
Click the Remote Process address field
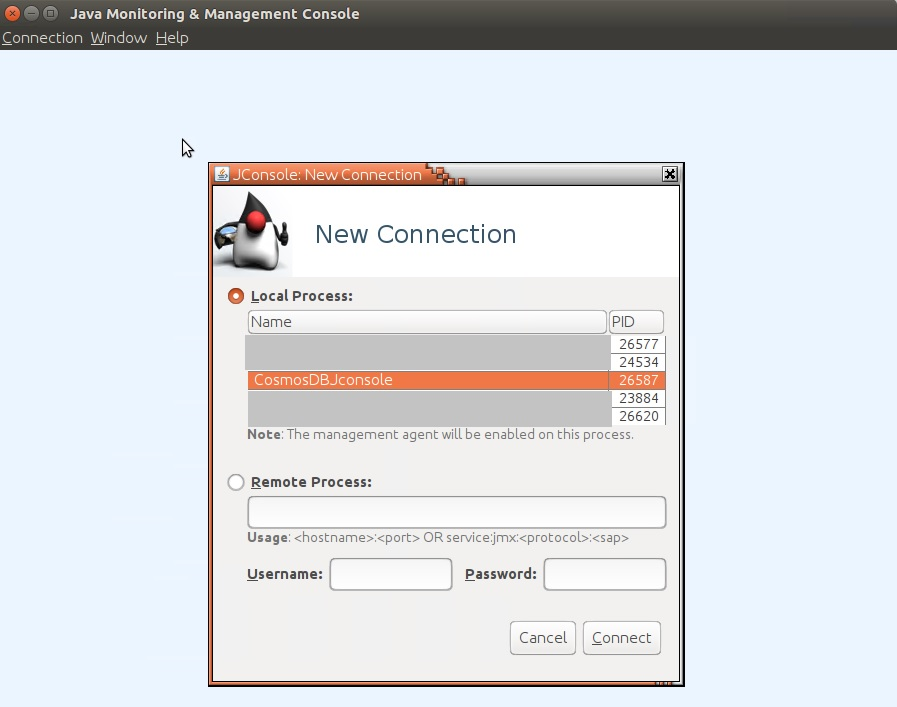click(456, 512)
